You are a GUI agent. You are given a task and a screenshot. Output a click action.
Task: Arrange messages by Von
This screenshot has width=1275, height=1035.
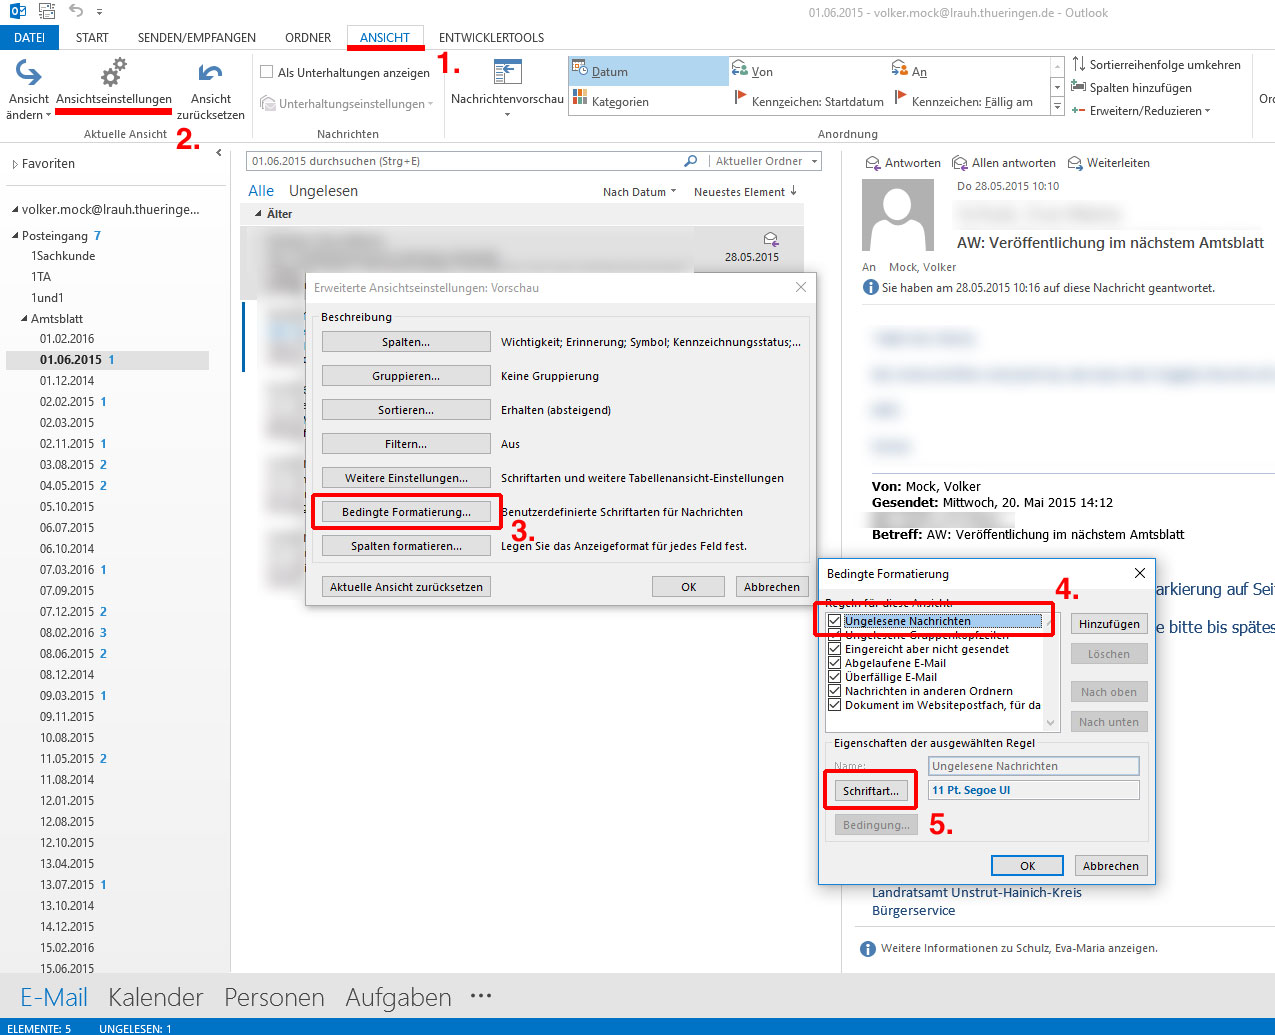(x=809, y=71)
